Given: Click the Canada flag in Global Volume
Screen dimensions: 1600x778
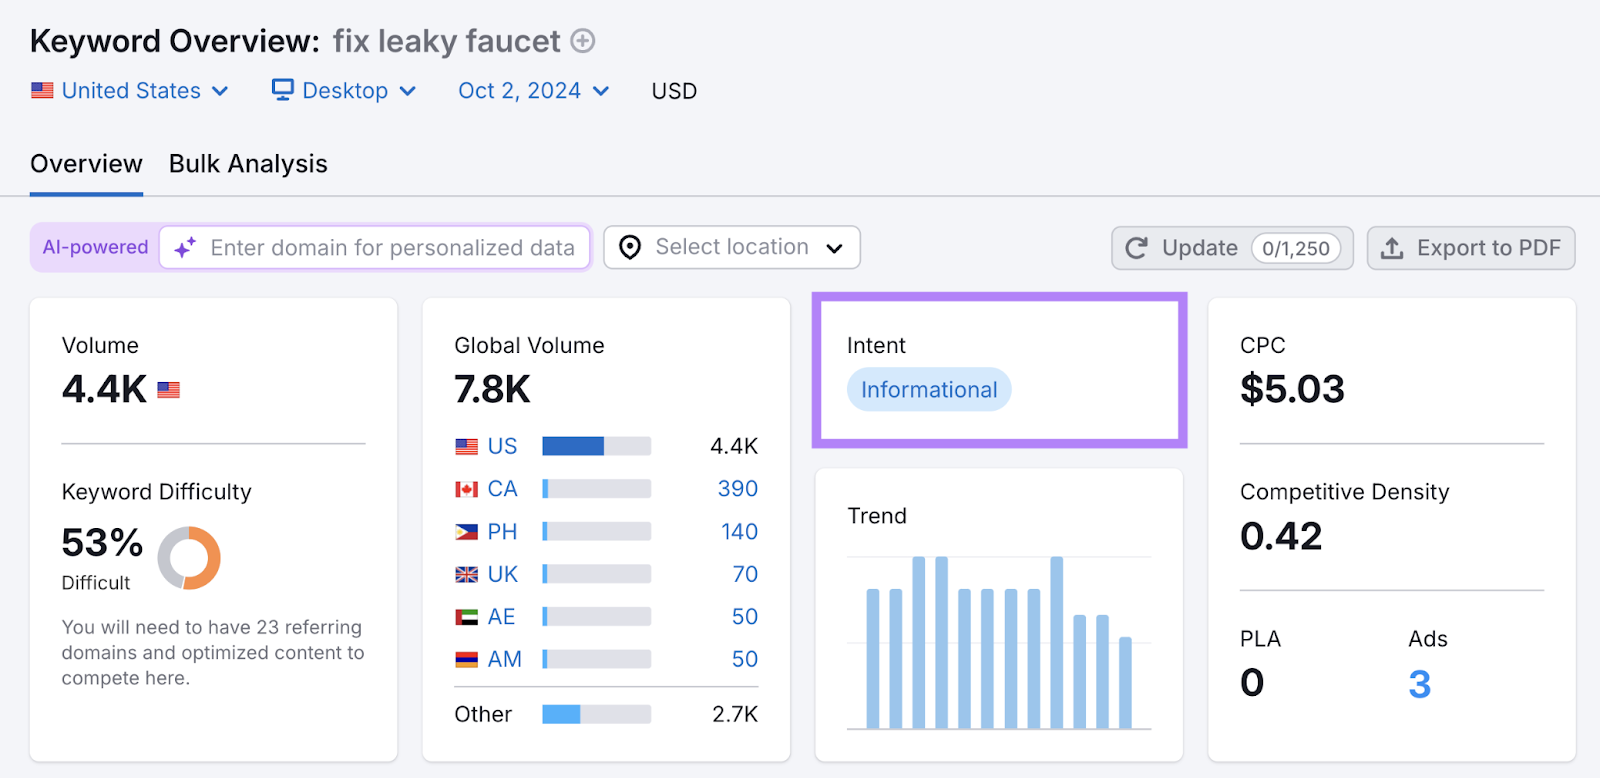Looking at the screenshot, I should (x=467, y=489).
